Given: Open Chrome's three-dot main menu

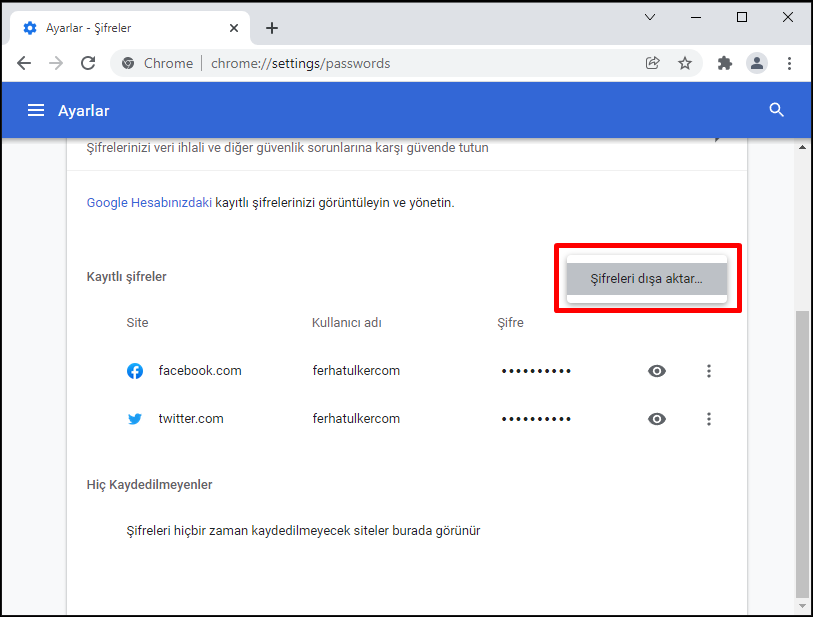Looking at the screenshot, I should click(x=789, y=63).
